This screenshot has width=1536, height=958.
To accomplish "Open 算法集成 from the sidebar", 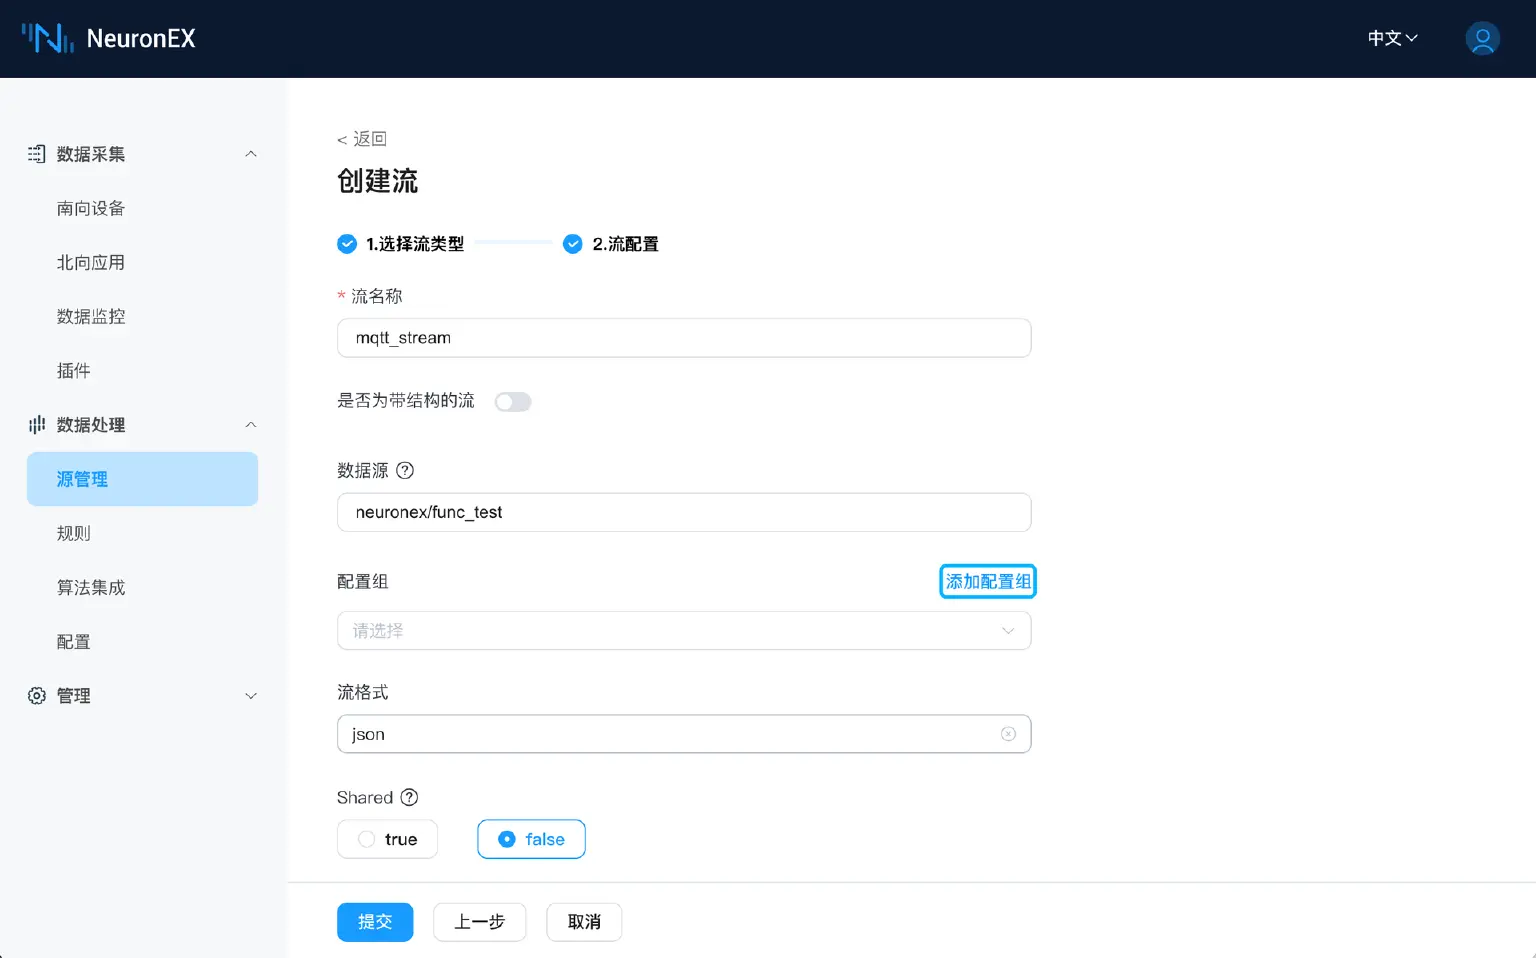I will click(x=91, y=588).
